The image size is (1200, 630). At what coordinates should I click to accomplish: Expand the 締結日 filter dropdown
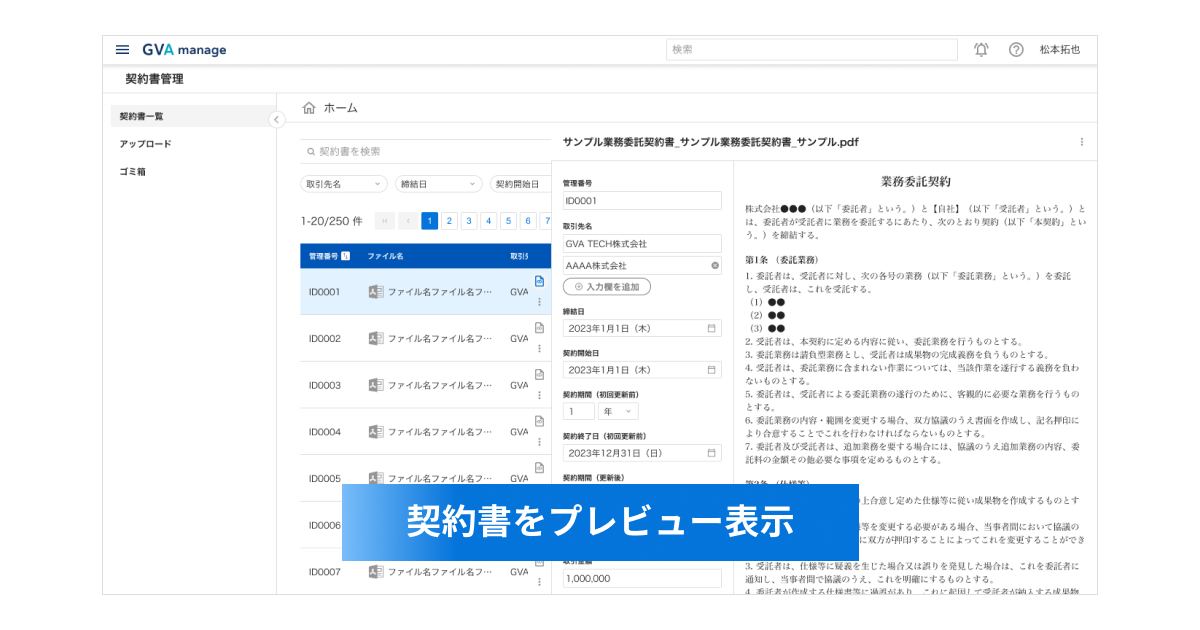click(438, 184)
